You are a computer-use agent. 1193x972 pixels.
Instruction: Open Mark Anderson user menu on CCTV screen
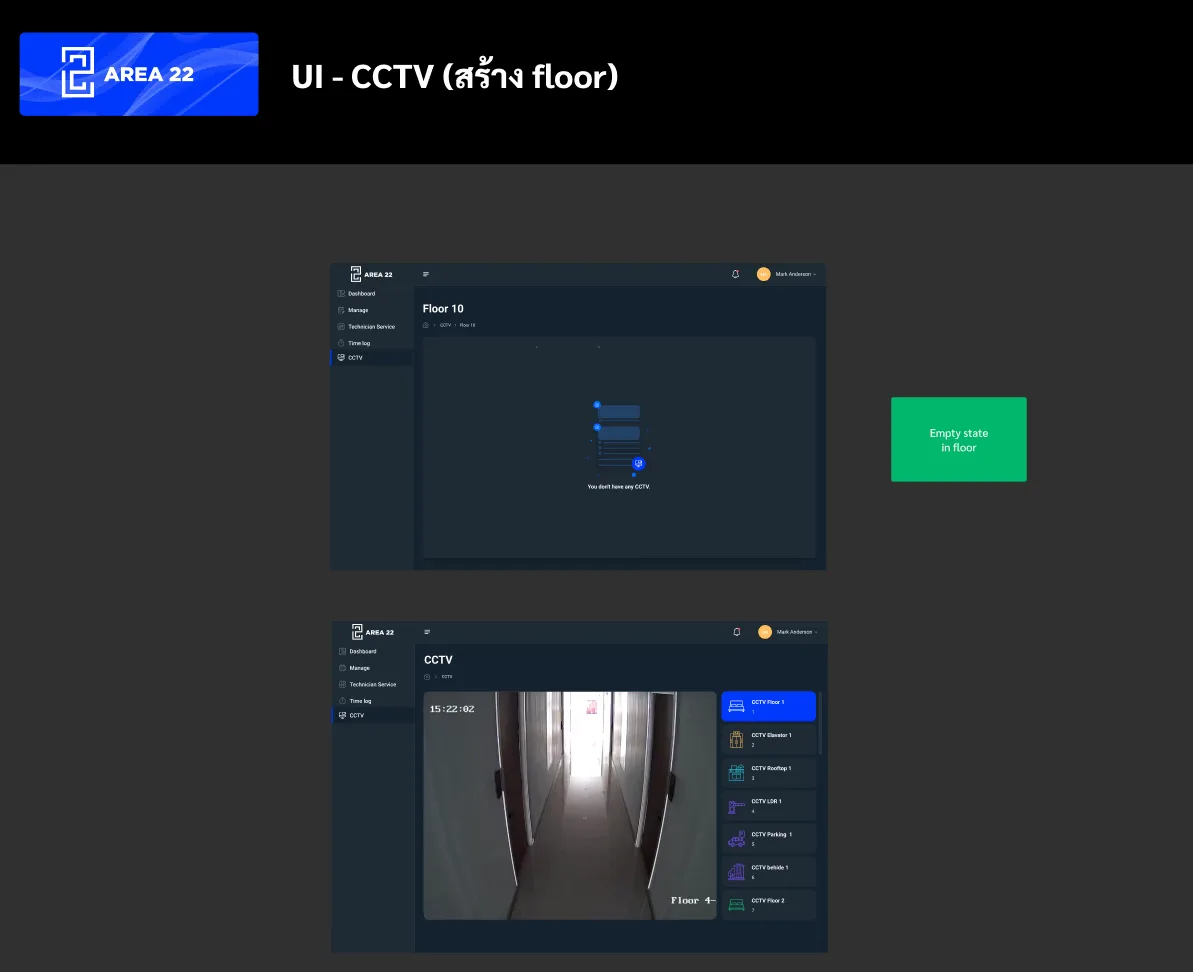pyautogui.click(x=788, y=632)
